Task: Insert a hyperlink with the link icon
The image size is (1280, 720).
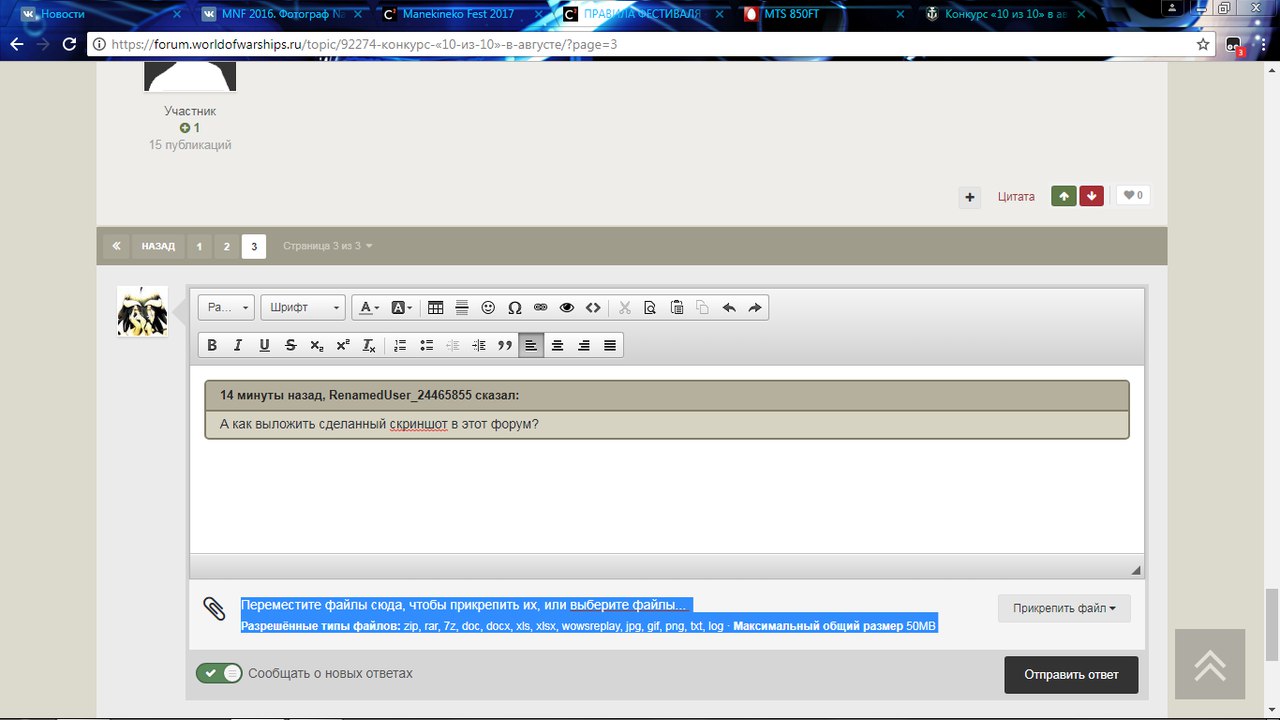Action: 541,308
